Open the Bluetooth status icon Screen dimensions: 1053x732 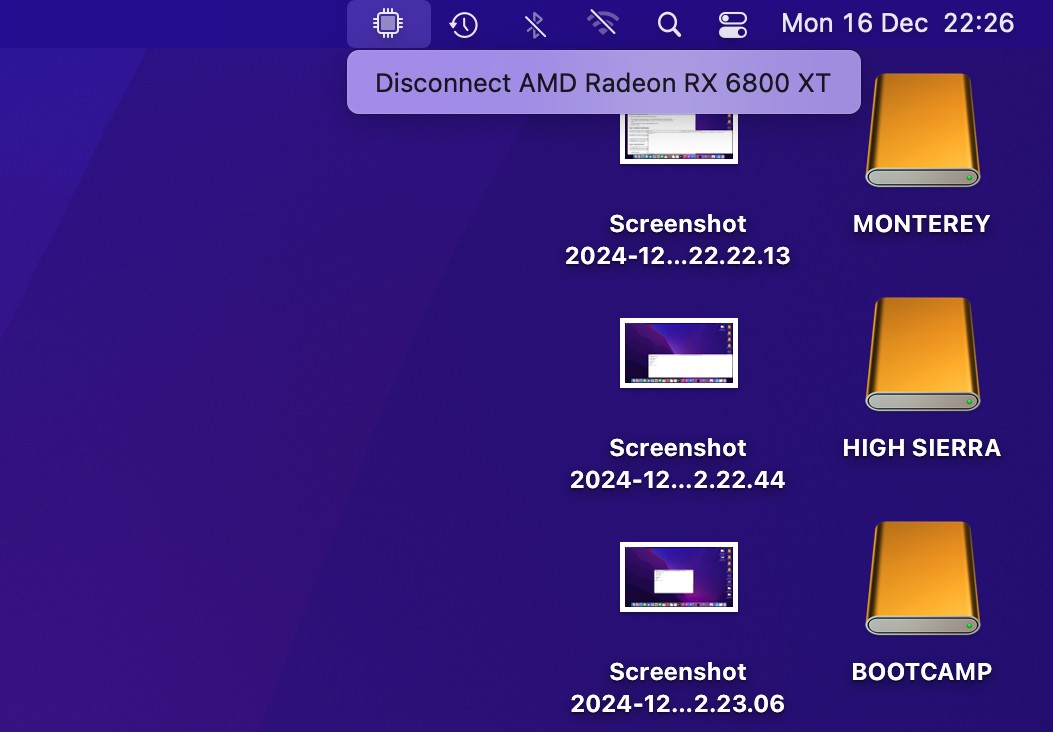[535, 25]
